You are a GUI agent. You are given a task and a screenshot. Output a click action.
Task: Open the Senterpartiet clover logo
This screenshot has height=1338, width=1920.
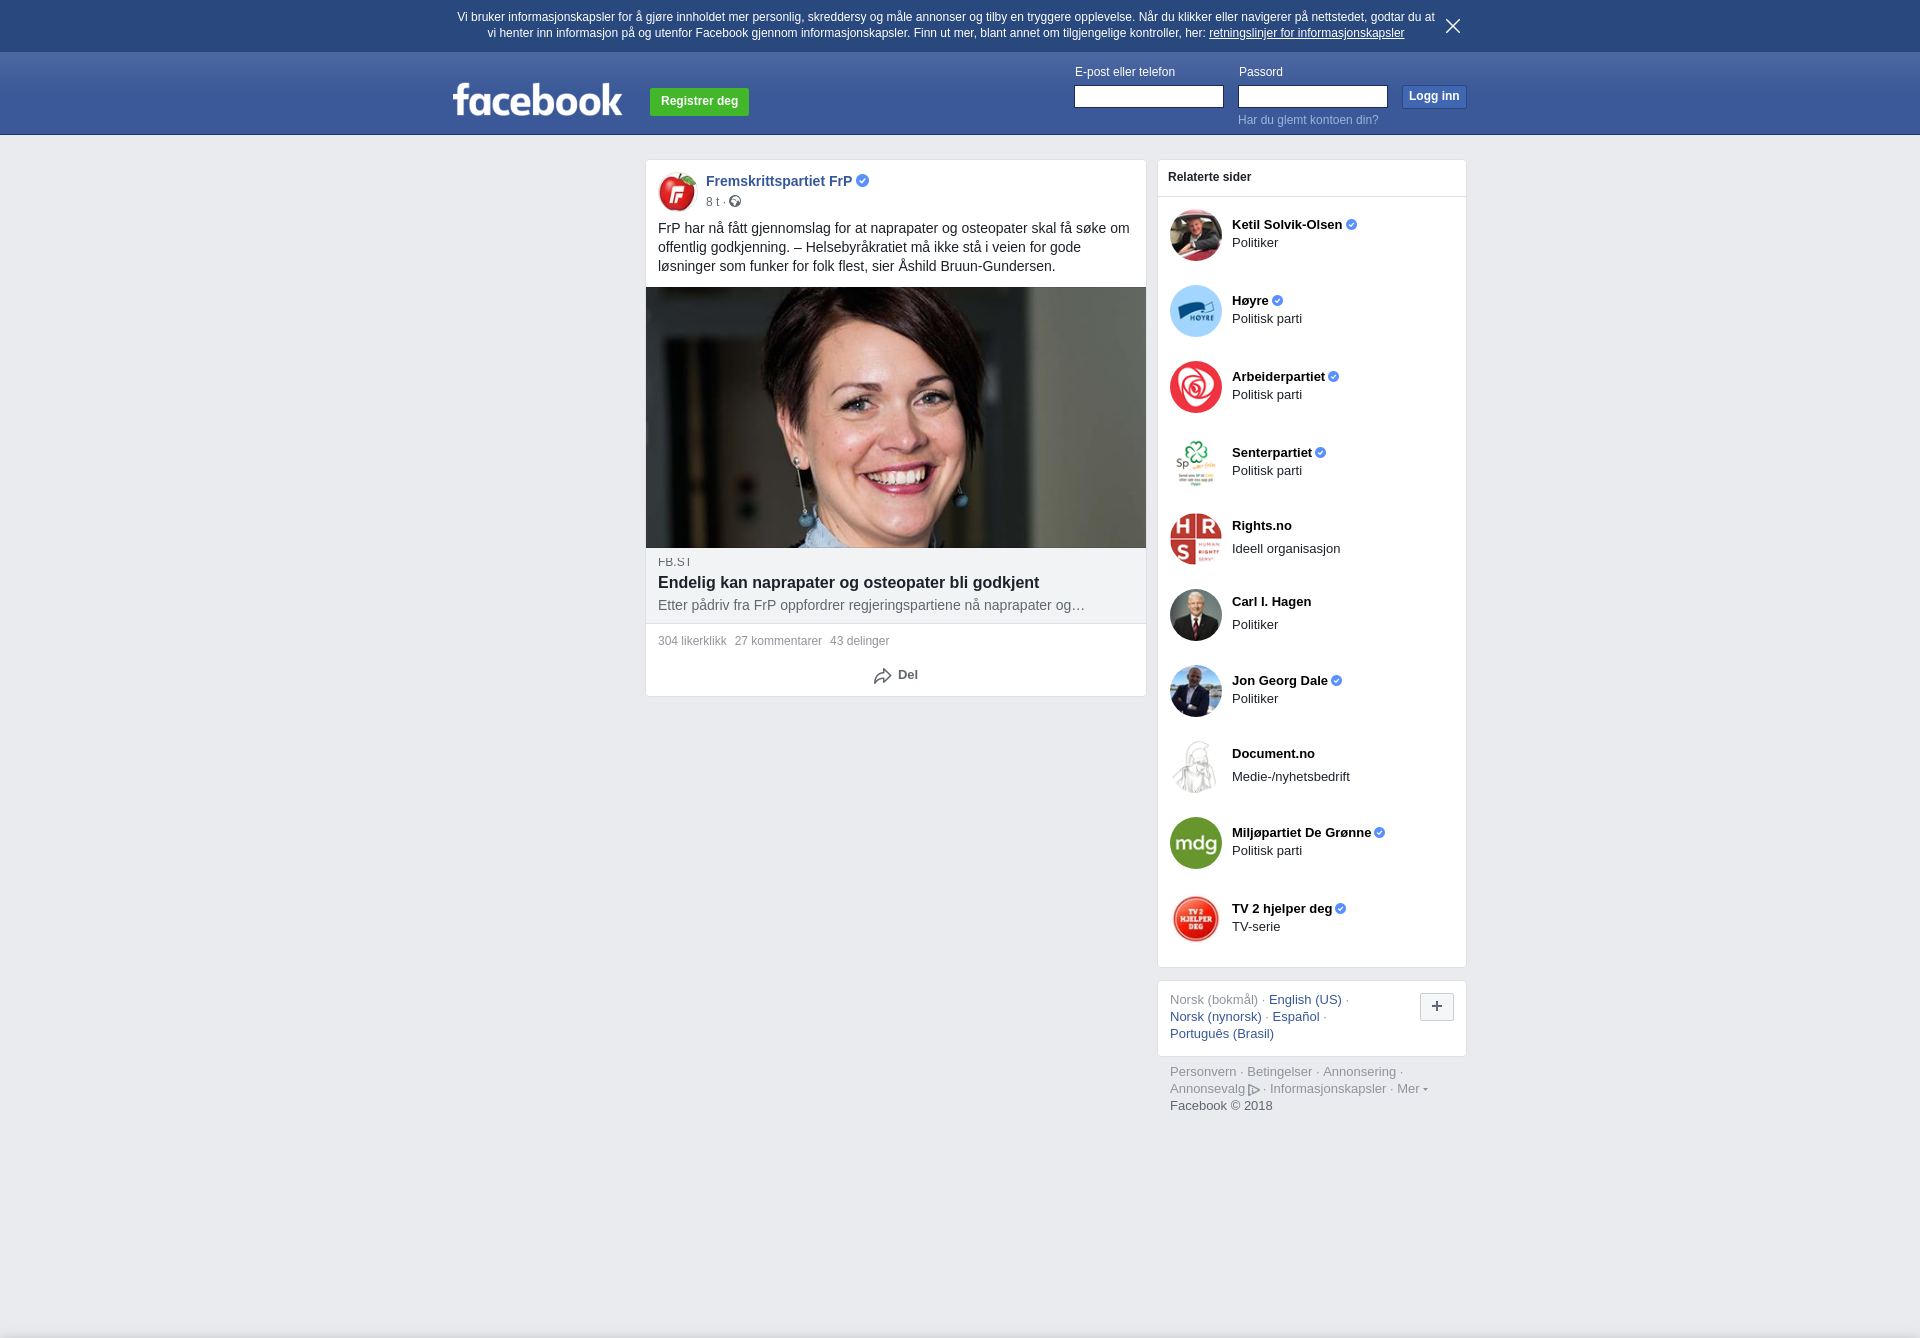pos(1196,463)
